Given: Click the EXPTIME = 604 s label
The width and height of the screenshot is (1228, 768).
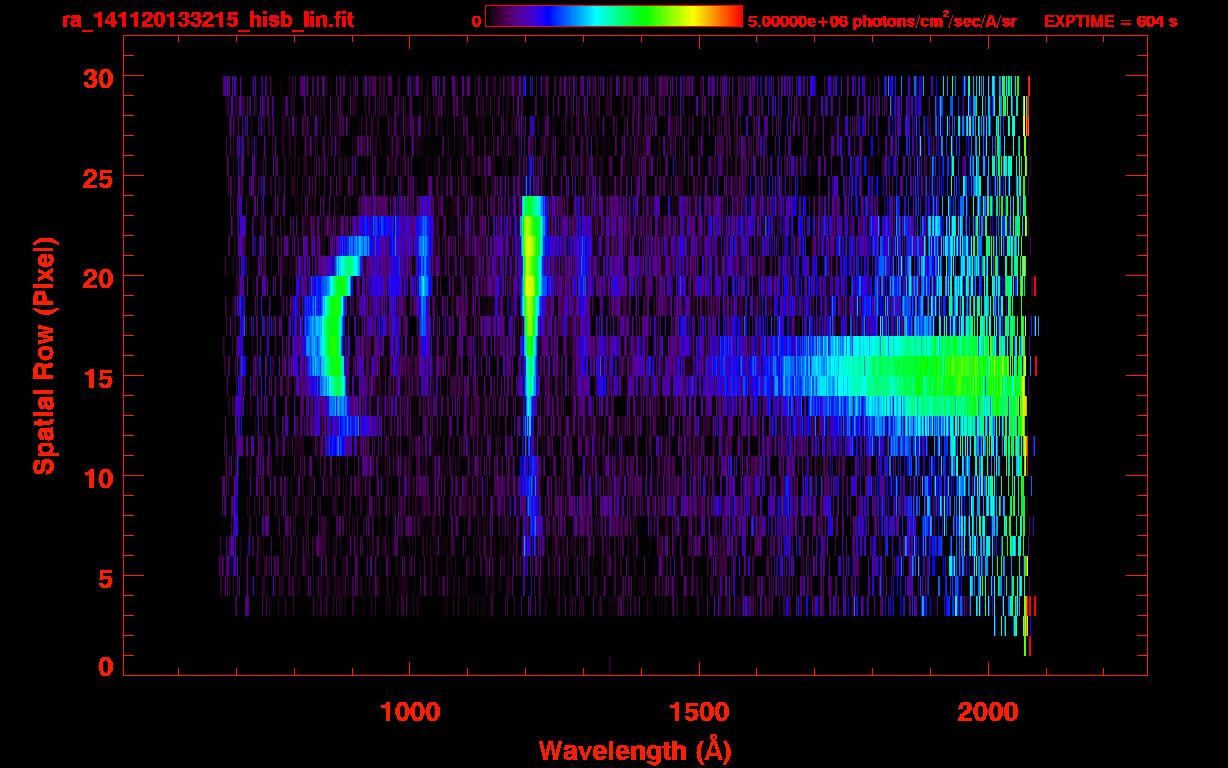Looking at the screenshot, I should point(1110,21).
